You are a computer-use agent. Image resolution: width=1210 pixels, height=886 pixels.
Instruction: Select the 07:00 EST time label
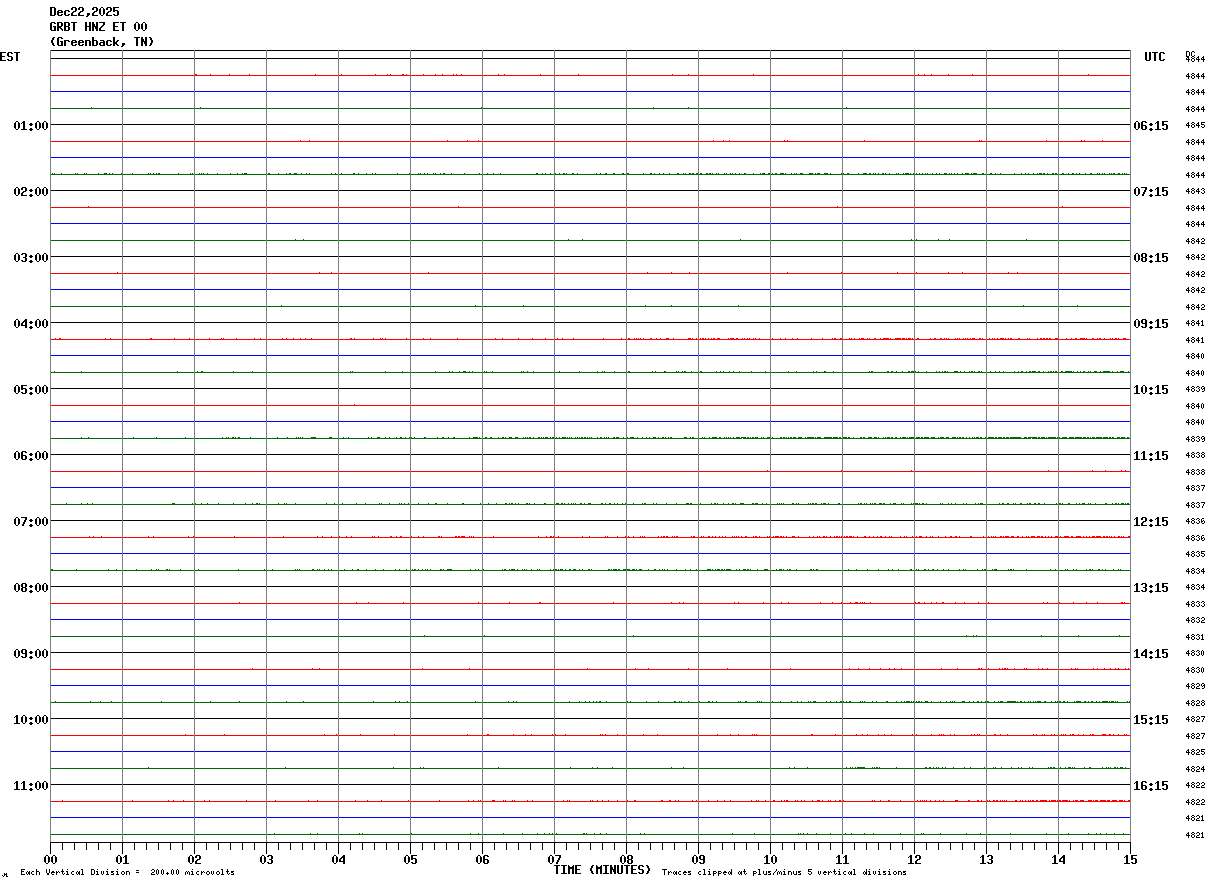[31, 522]
